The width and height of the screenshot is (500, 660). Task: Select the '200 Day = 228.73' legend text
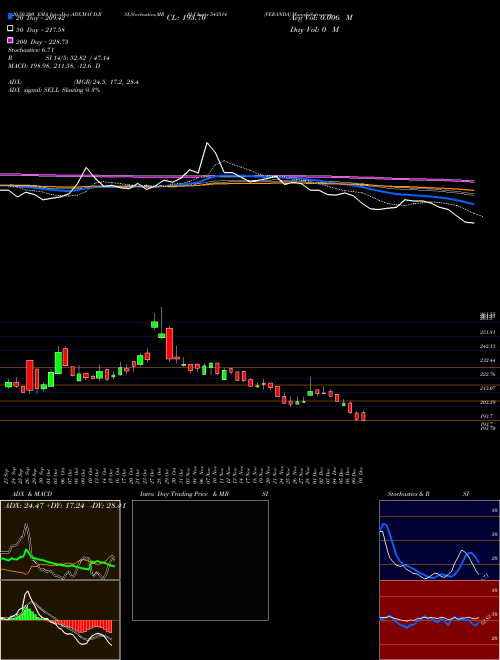tap(42, 42)
